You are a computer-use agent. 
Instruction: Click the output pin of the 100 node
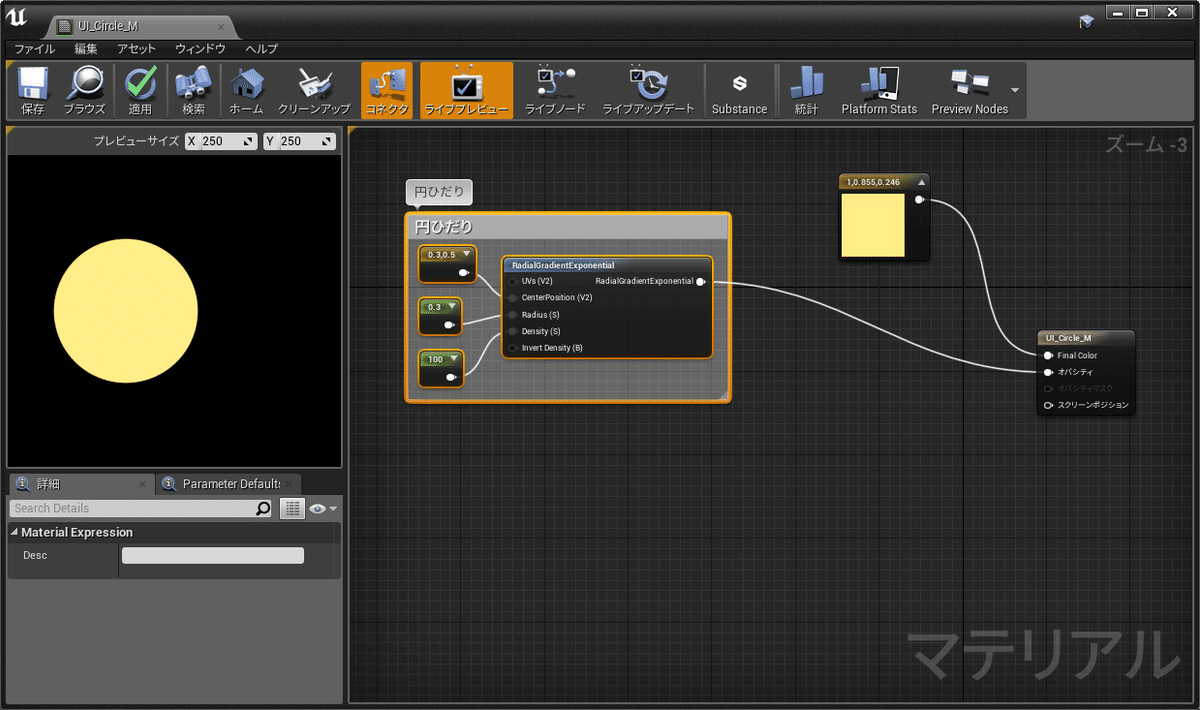(451, 377)
